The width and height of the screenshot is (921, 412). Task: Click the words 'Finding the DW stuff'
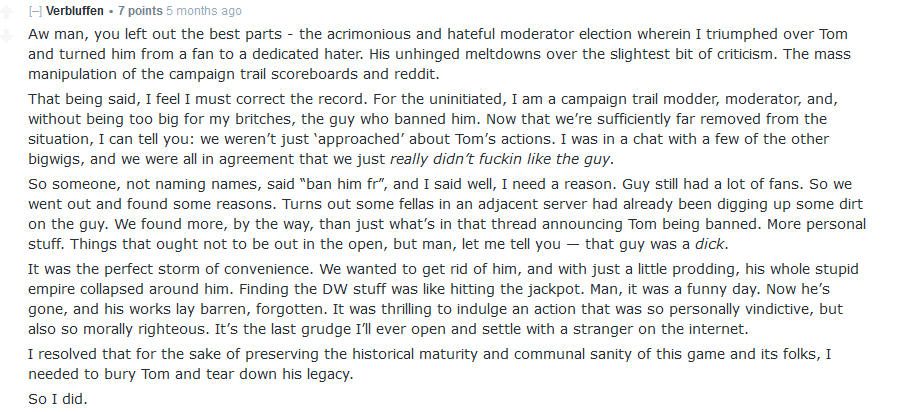pos(305,289)
